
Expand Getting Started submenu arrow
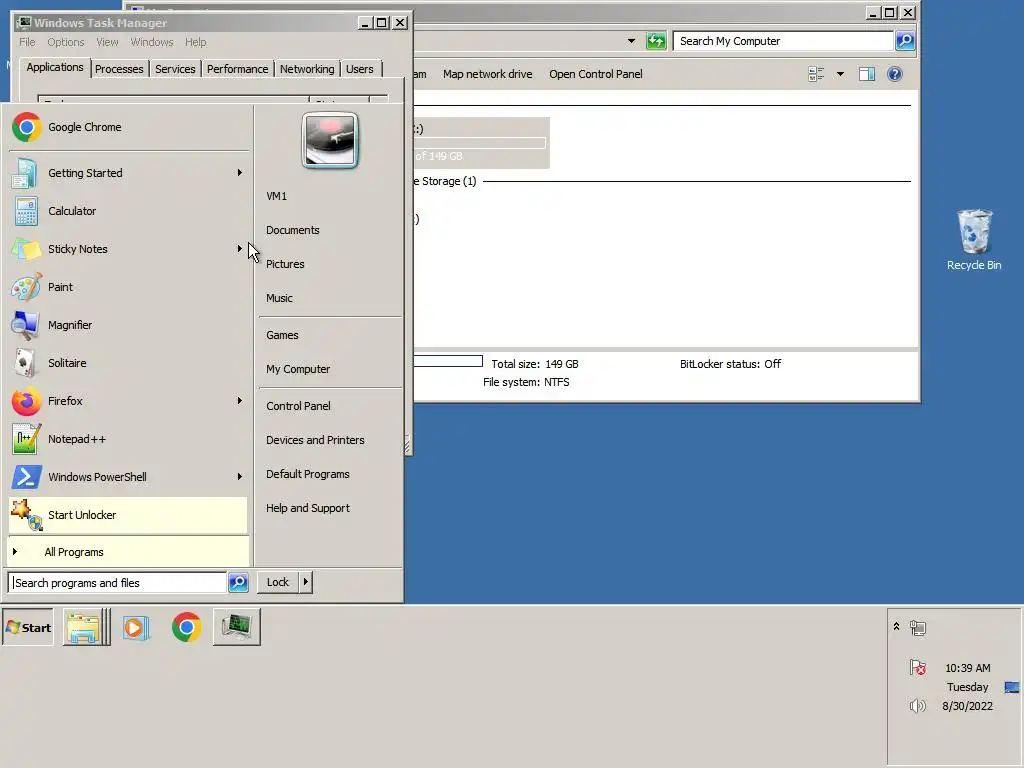click(x=240, y=173)
